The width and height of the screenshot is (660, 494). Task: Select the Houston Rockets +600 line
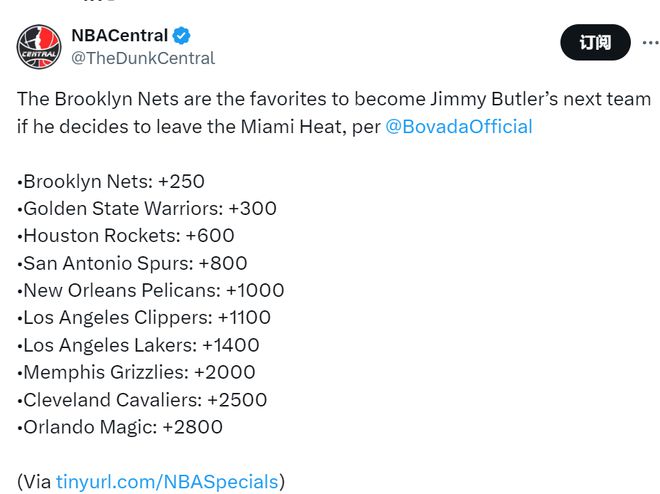click(126, 236)
